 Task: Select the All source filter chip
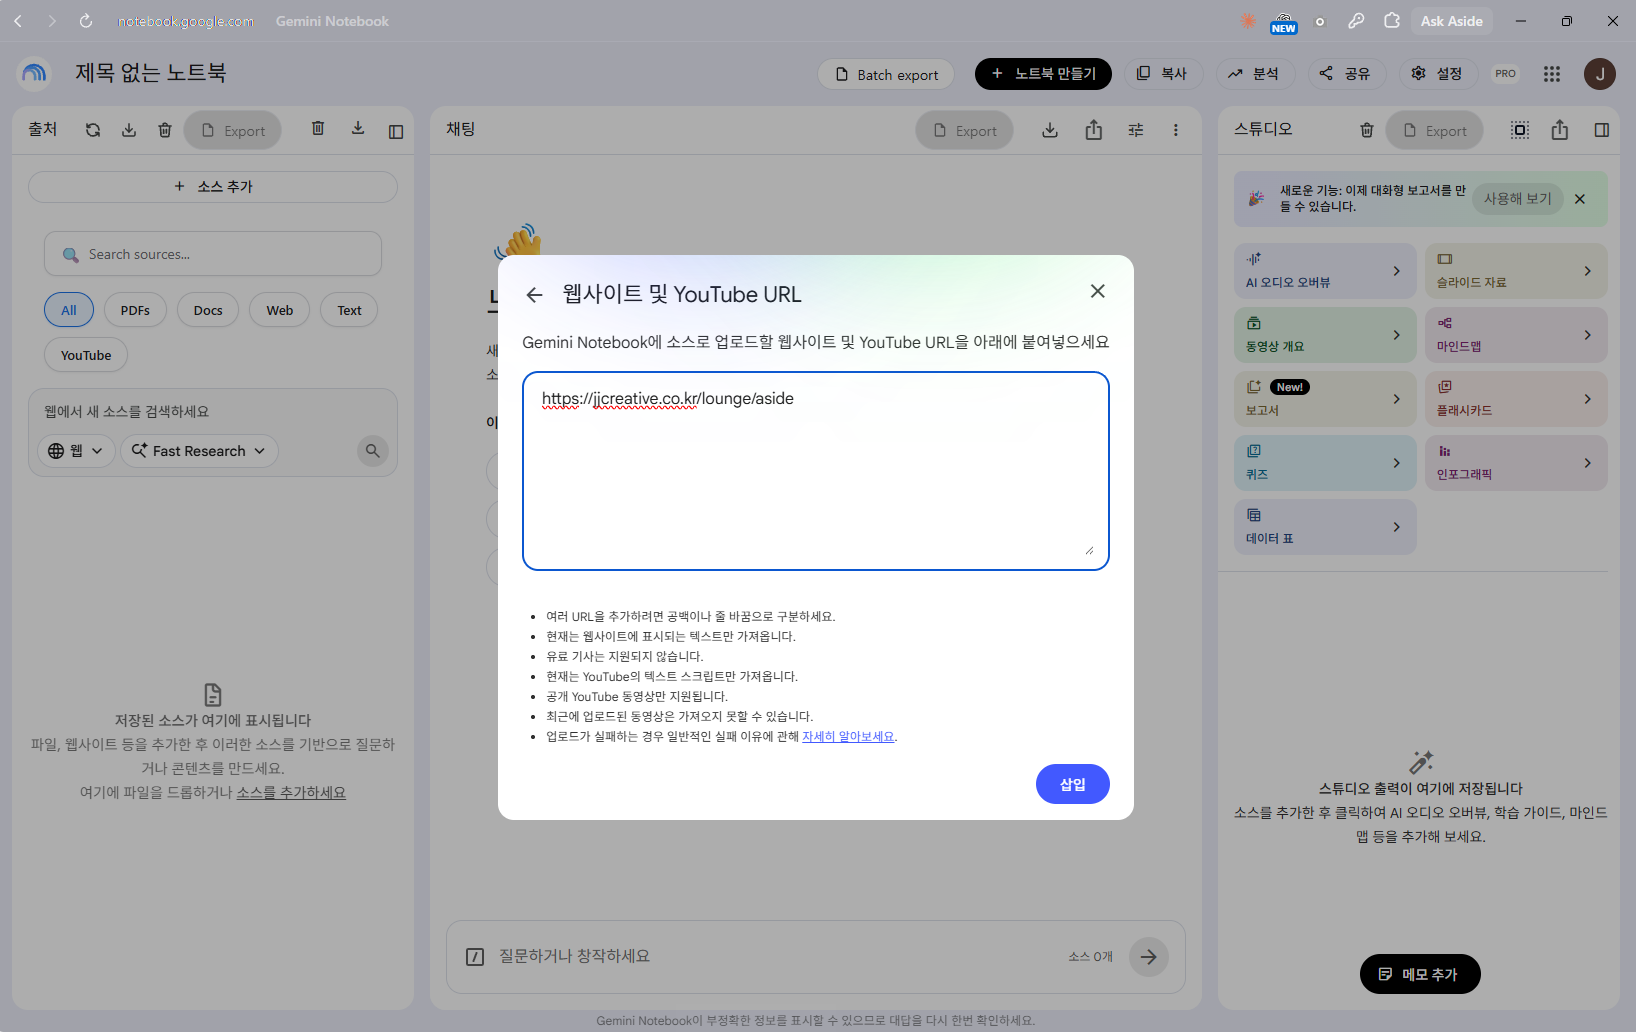click(x=69, y=310)
